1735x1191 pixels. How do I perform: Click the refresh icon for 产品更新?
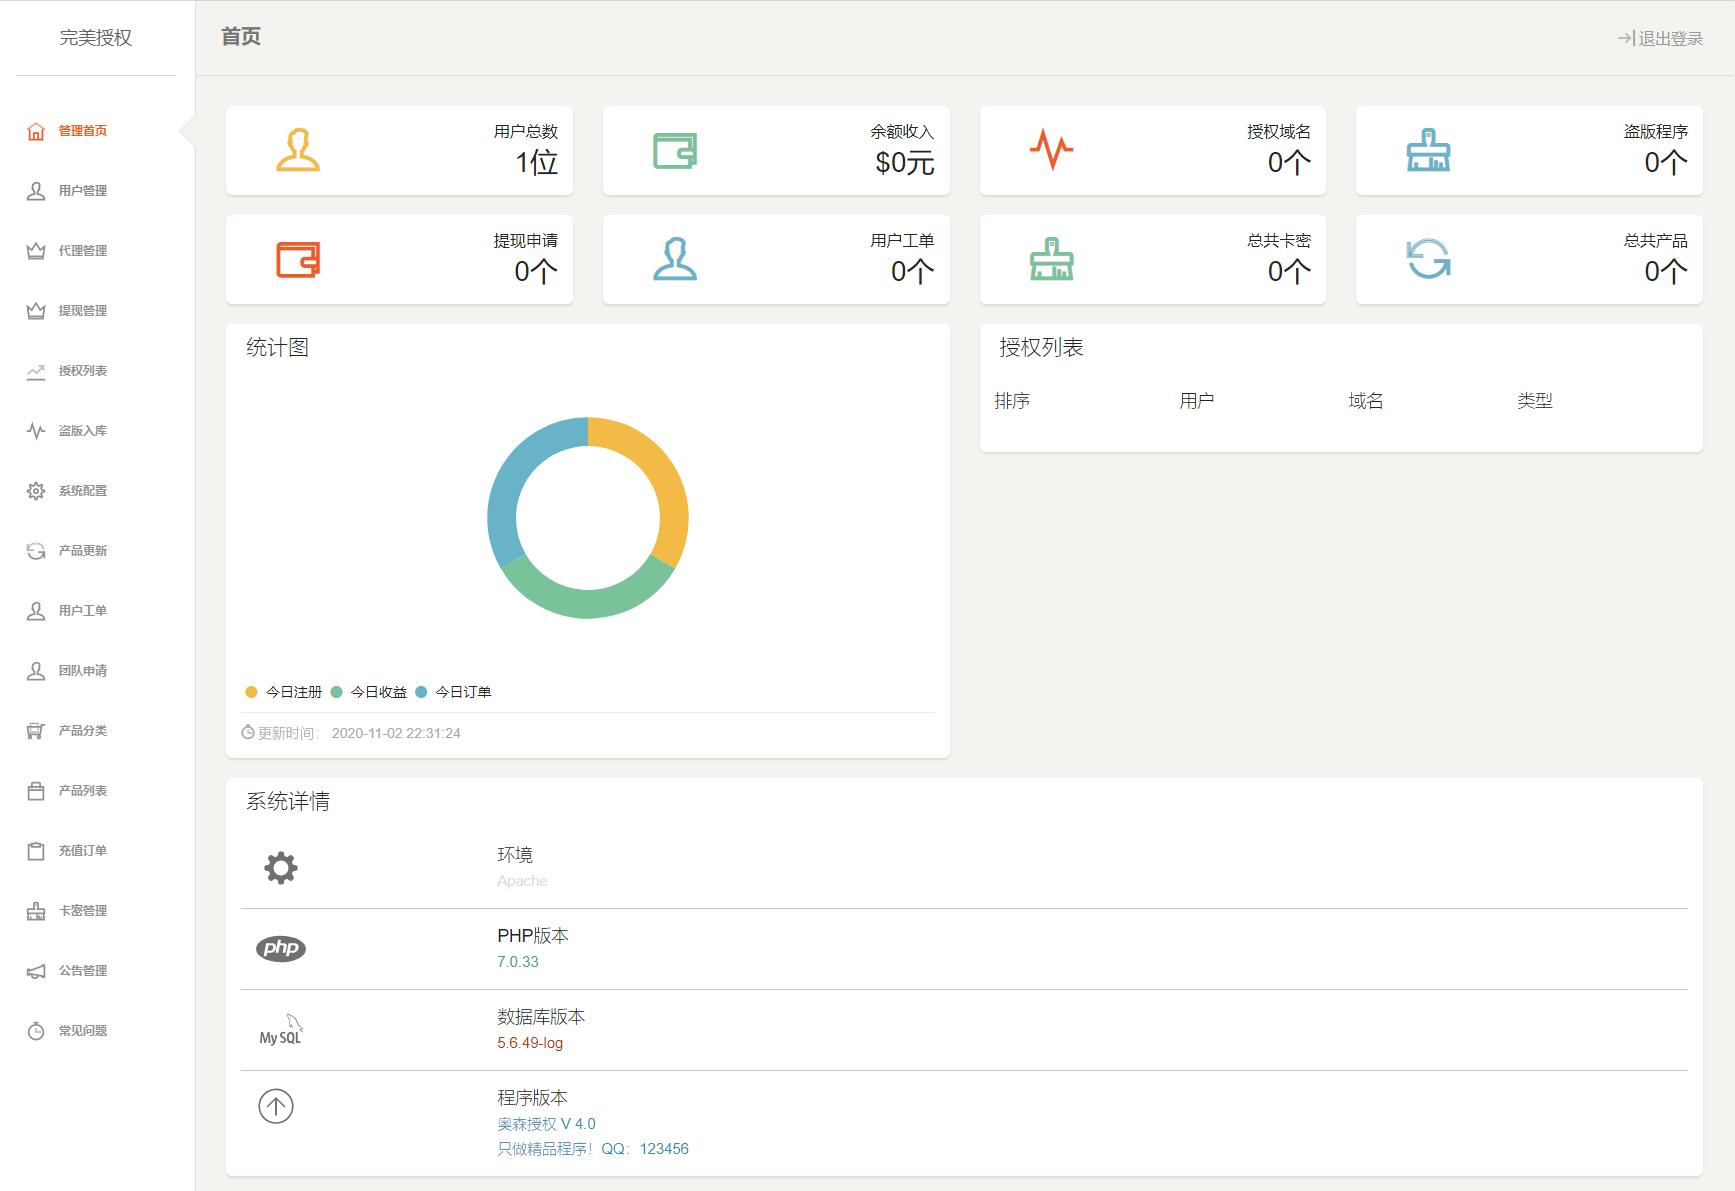36,551
